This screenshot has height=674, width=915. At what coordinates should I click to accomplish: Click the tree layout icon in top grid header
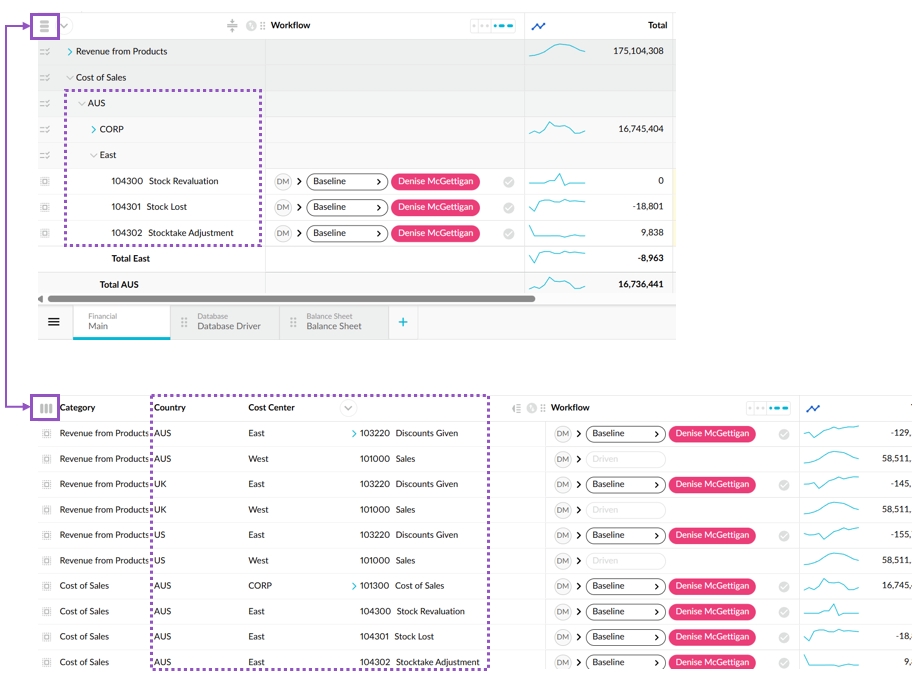click(x=44, y=26)
